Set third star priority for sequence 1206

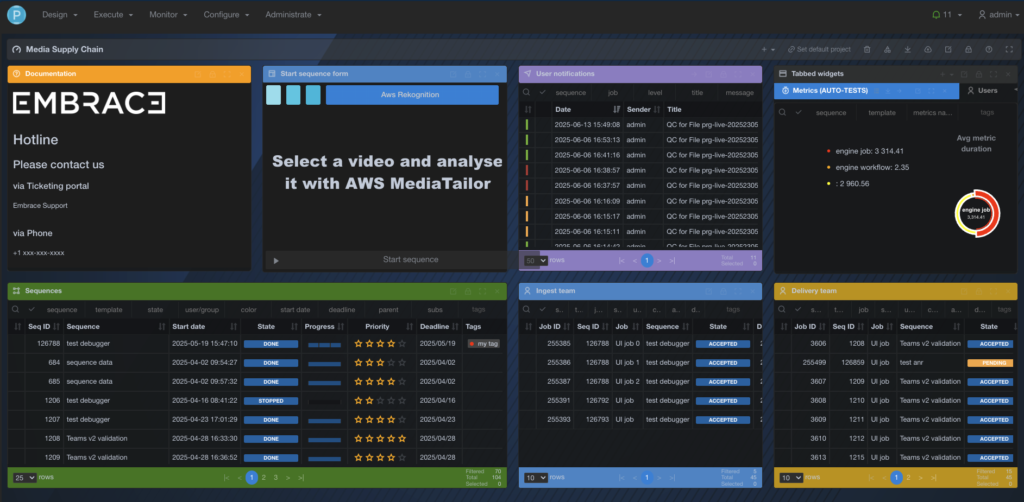pos(380,400)
